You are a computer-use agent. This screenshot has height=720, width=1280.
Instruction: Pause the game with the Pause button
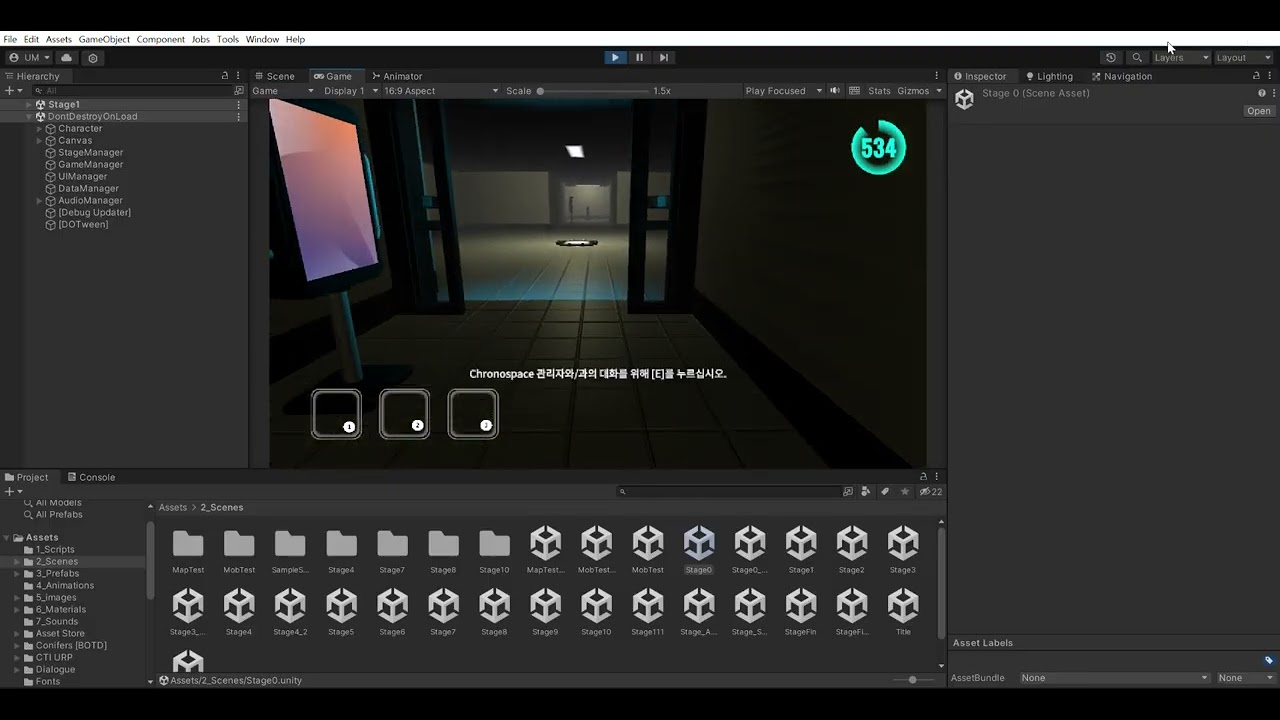(639, 57)
